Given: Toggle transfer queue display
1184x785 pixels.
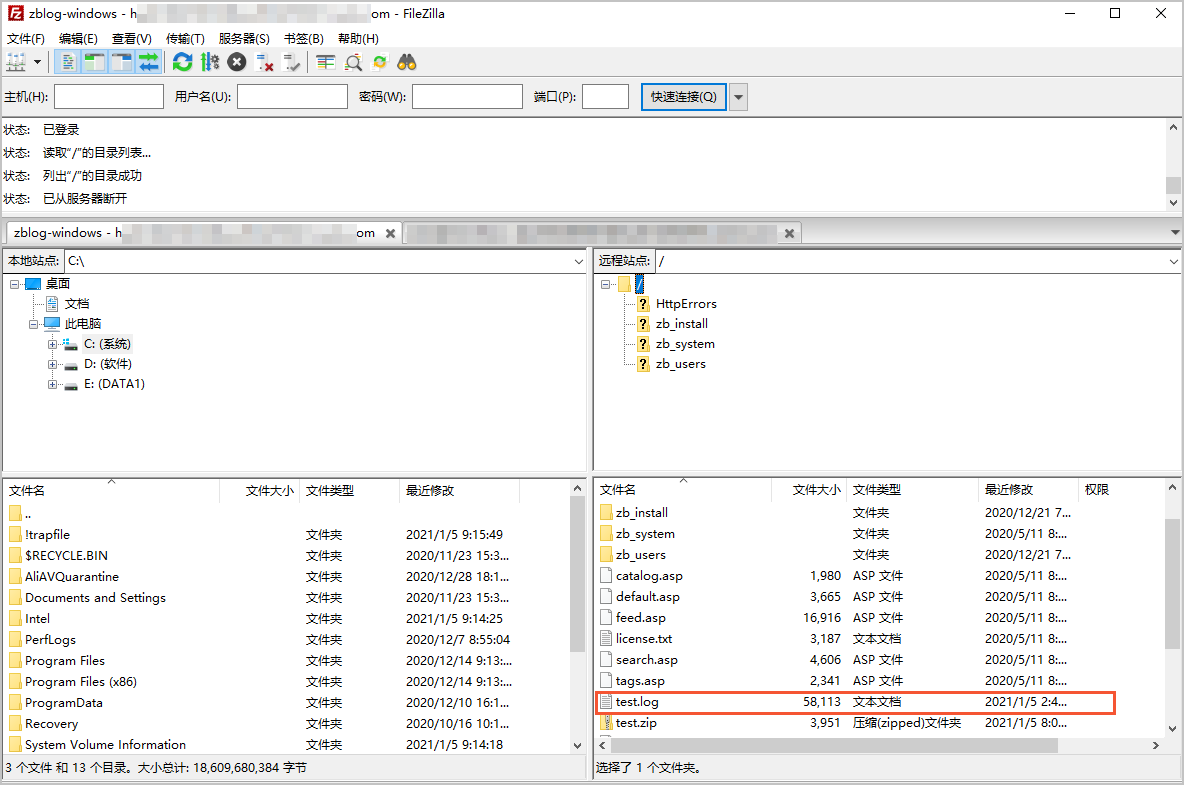Looking at the screenshot, I should [x=149, y=62].
